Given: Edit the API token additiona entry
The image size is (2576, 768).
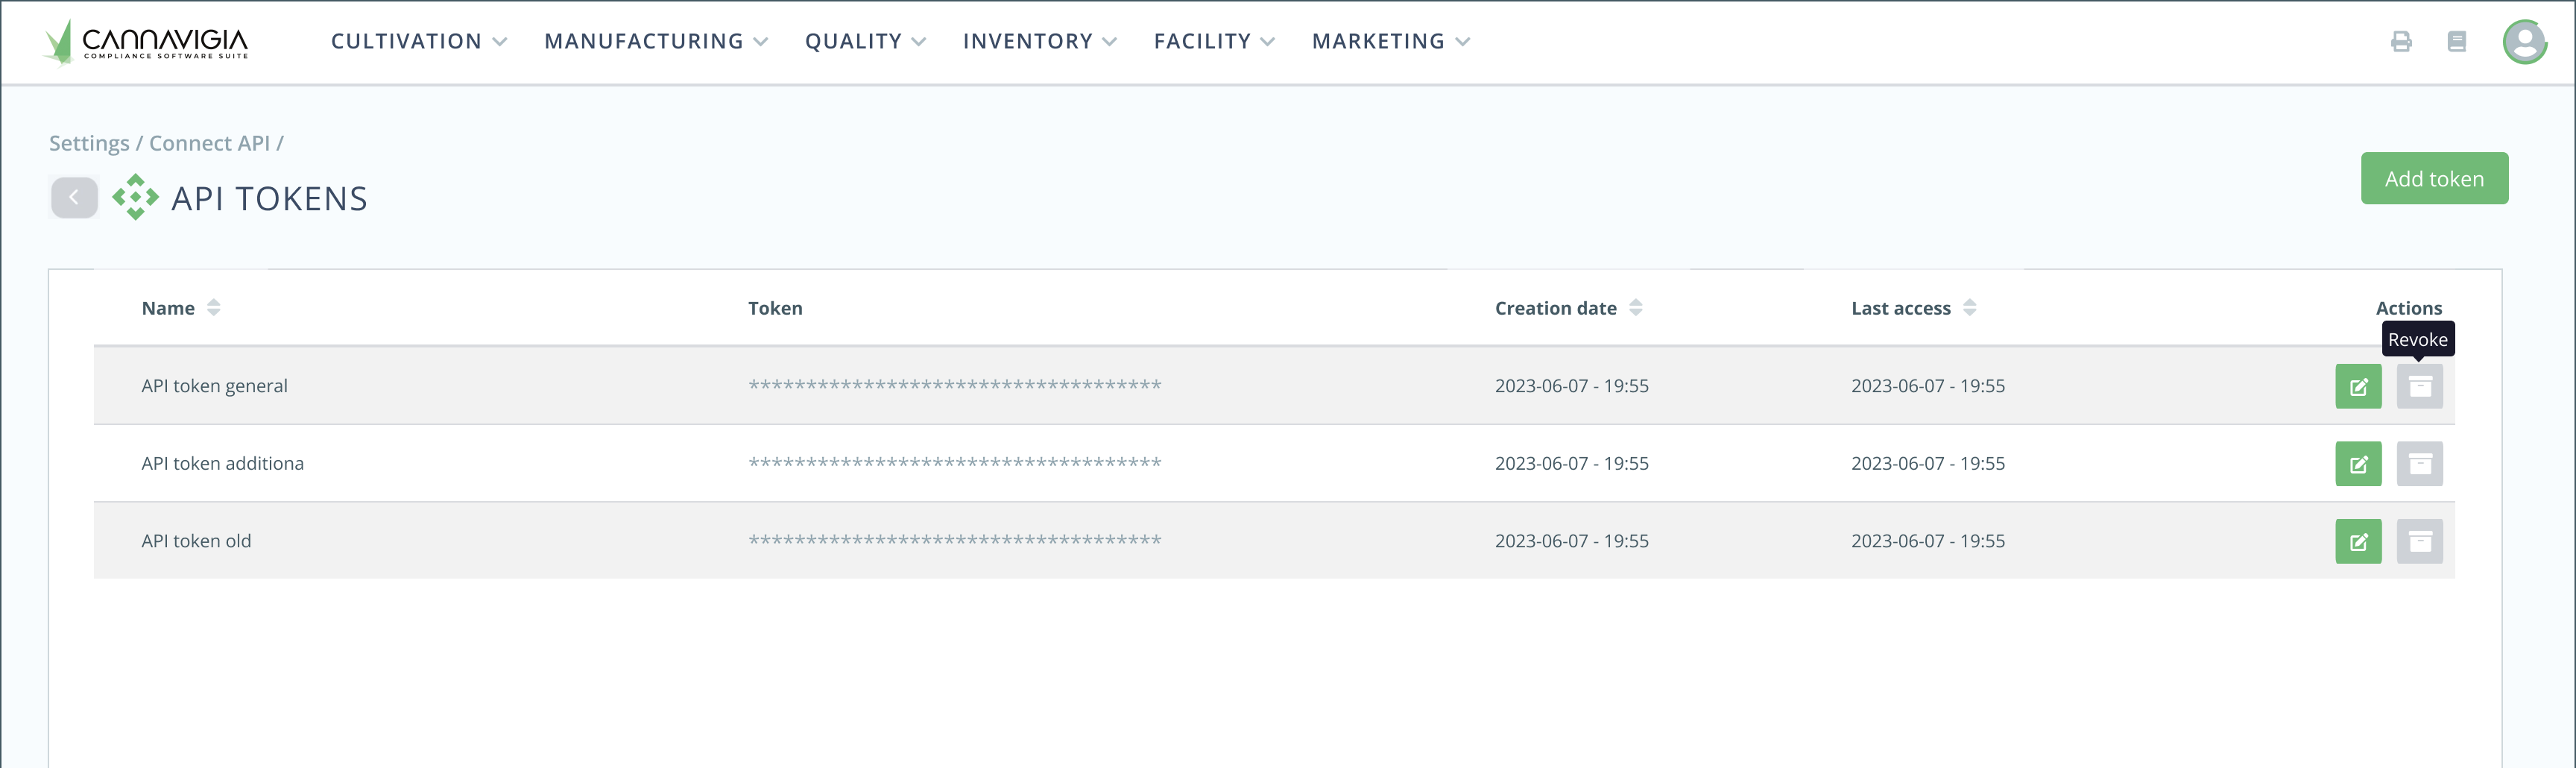Looking at the screenshot, I should pyautogui.click(x=2358, y=464).
